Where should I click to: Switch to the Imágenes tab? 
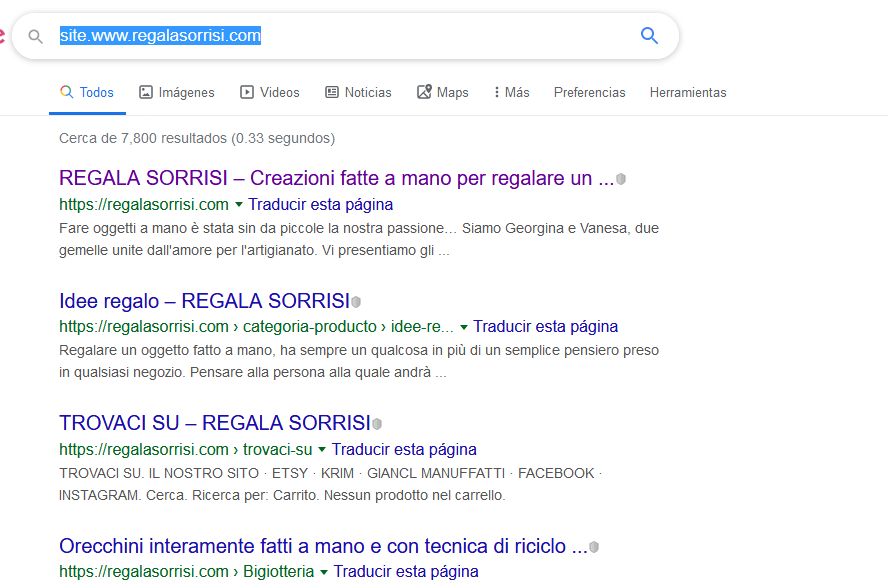point(177,92)
